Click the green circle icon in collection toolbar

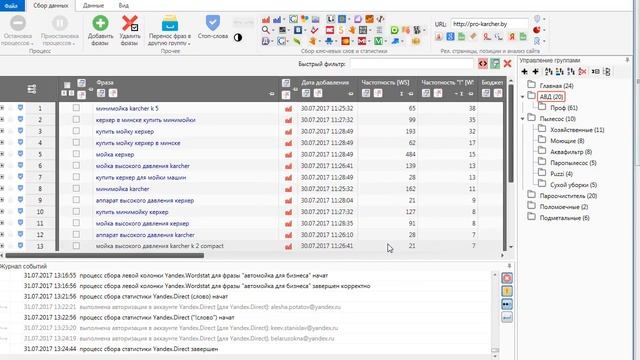[x=394, y=30]
